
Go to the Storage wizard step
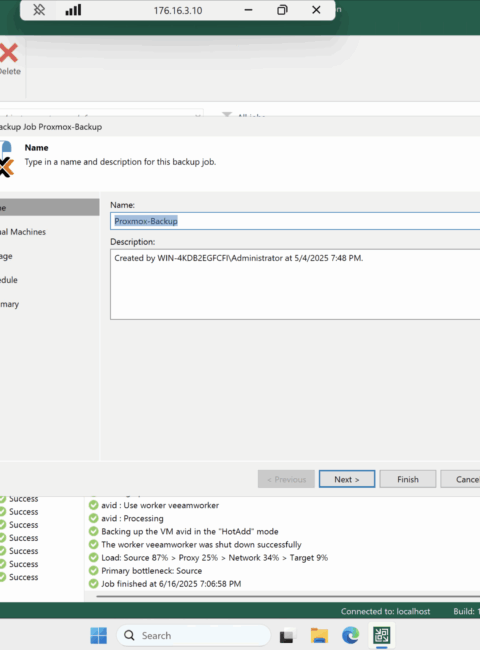tap(7, 256)
